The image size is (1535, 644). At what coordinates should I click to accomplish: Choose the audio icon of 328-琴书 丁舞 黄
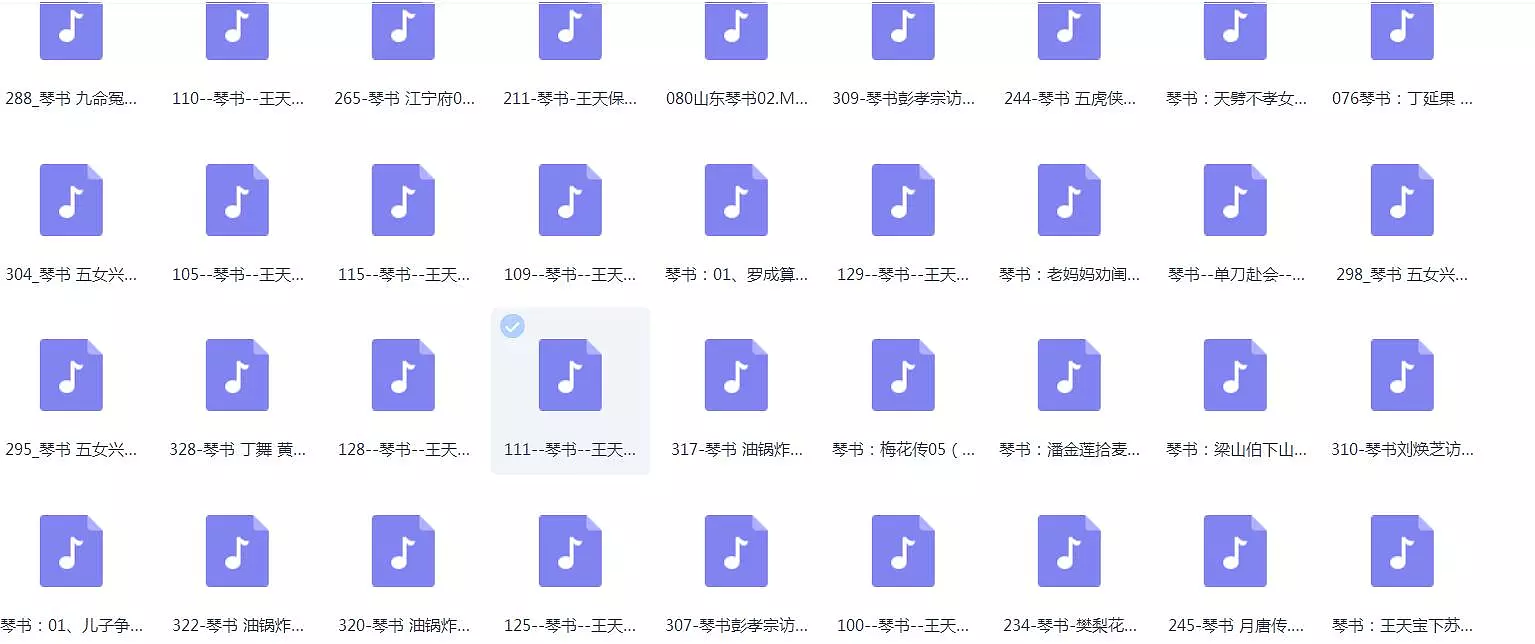point(237,375)
